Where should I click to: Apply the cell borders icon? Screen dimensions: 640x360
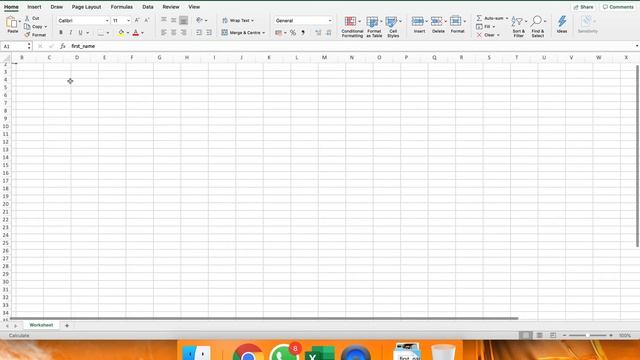coord(101,33)
